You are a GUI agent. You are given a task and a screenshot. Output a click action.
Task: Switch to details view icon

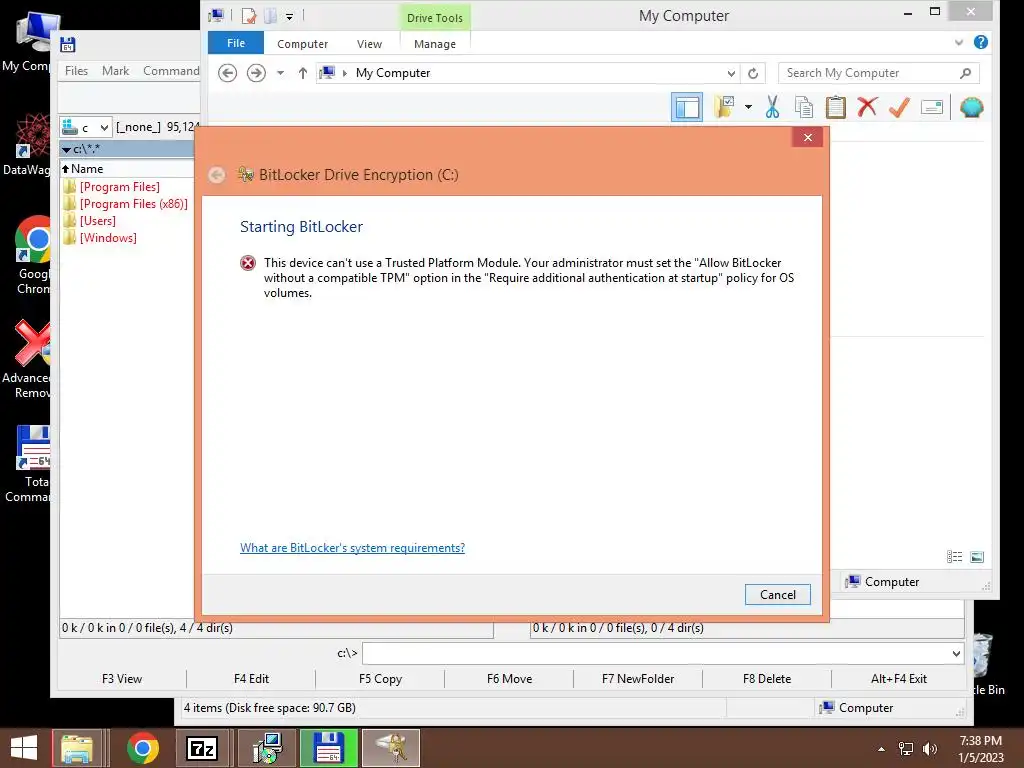(954, 556)
